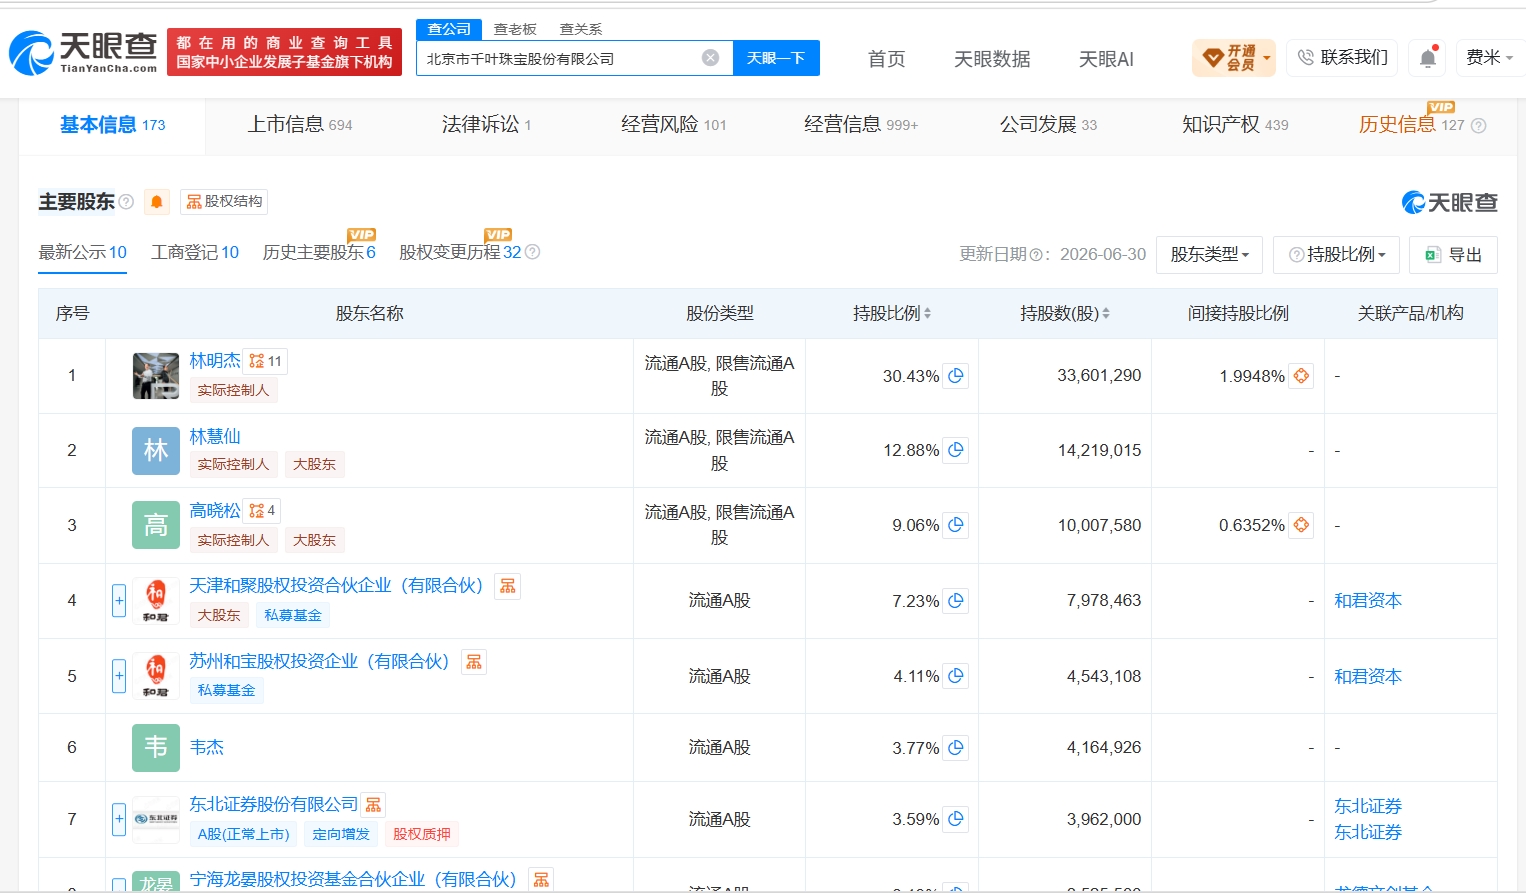Screen dimensions: 1526x893
Task: Open equity structure icon beside 东北证券股份有限公司
Action: tap(373, 805)
